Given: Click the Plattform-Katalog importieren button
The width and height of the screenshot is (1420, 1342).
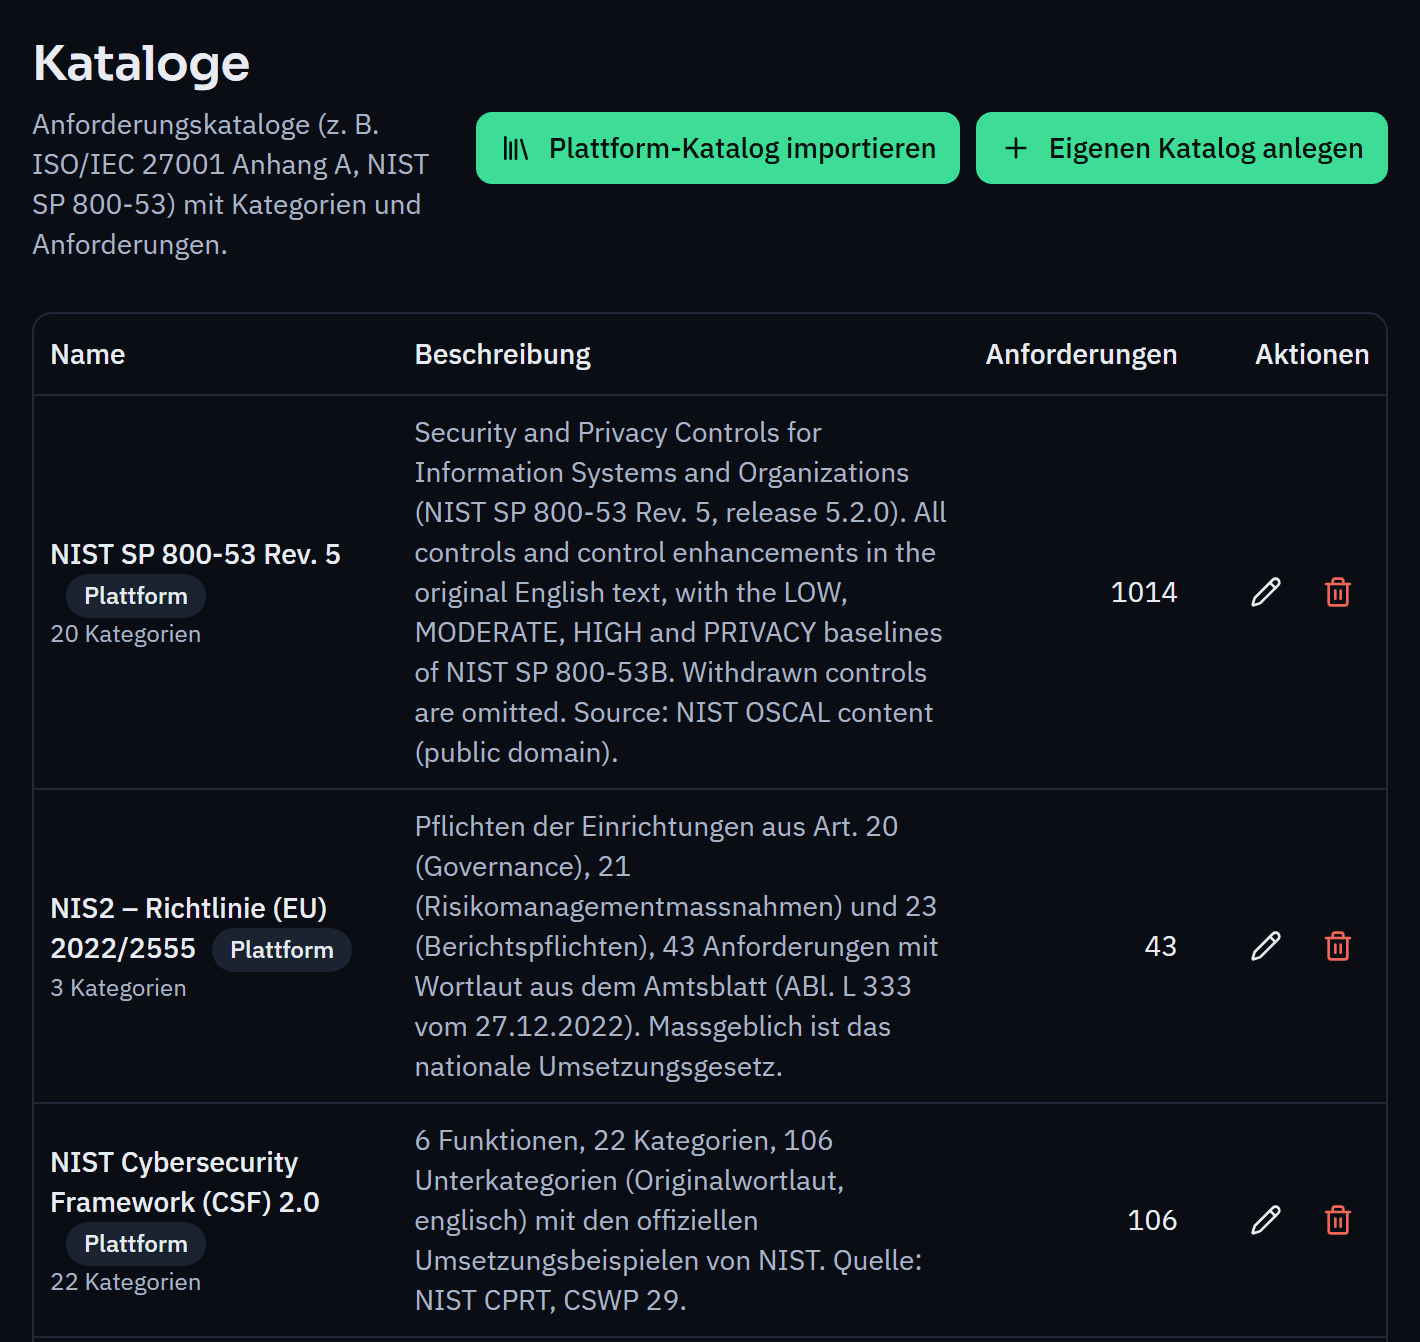Looking at the screenshot, I should click(x=718, y=148).
